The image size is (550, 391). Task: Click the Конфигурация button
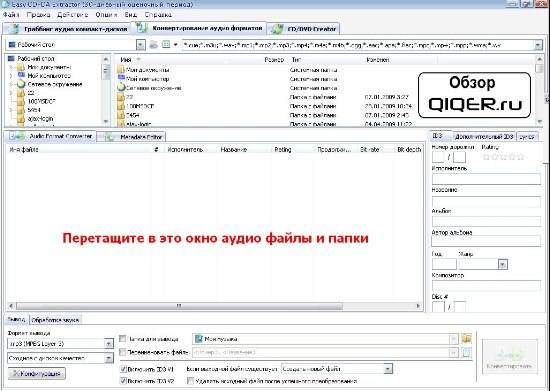coord(37,374)
